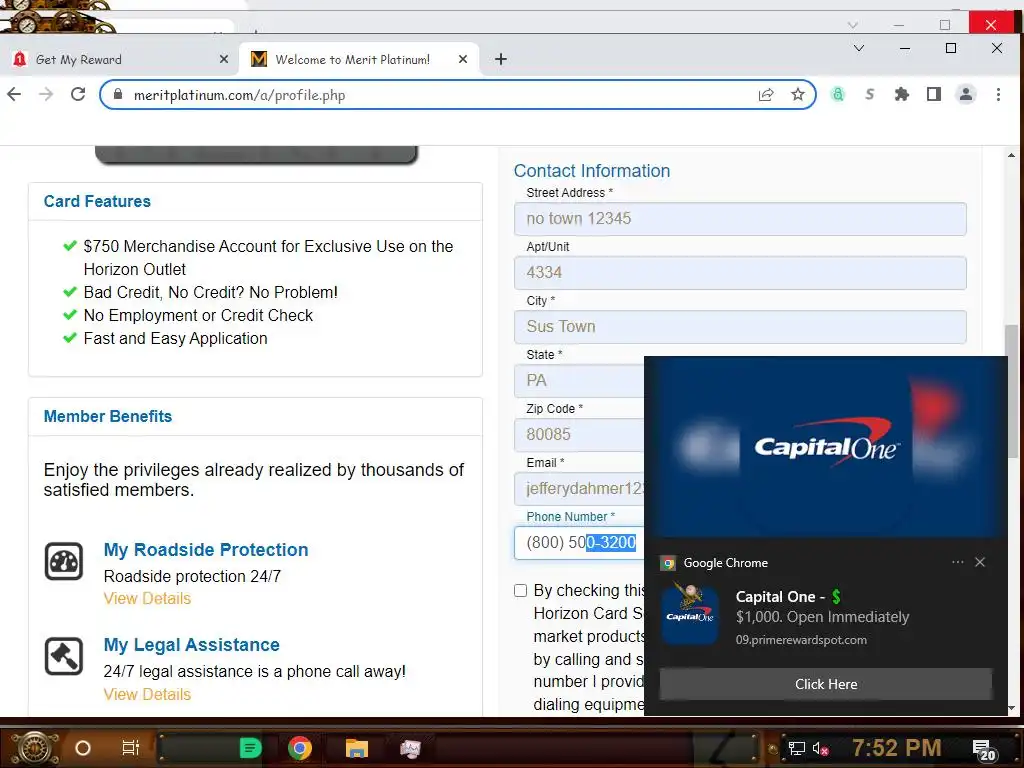Click the Zip Code field 80085

(579, 434)
